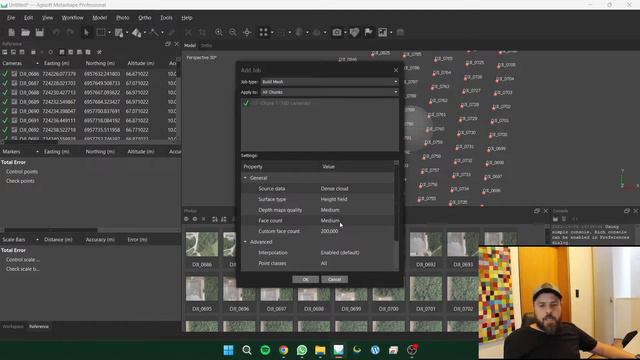Save the project with the floppy disk icon
The image size is (640, 360).
point(40,32)
